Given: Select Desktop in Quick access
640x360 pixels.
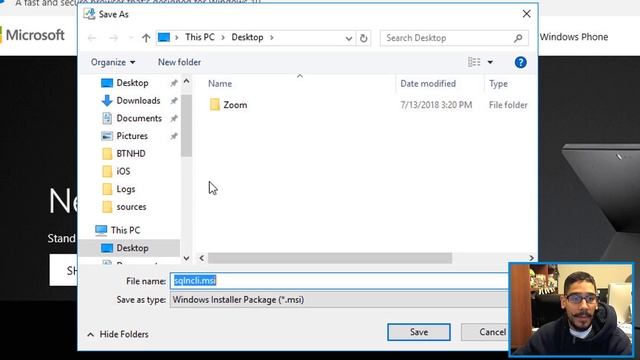Looking at the screenshot, I should (132, 83).
